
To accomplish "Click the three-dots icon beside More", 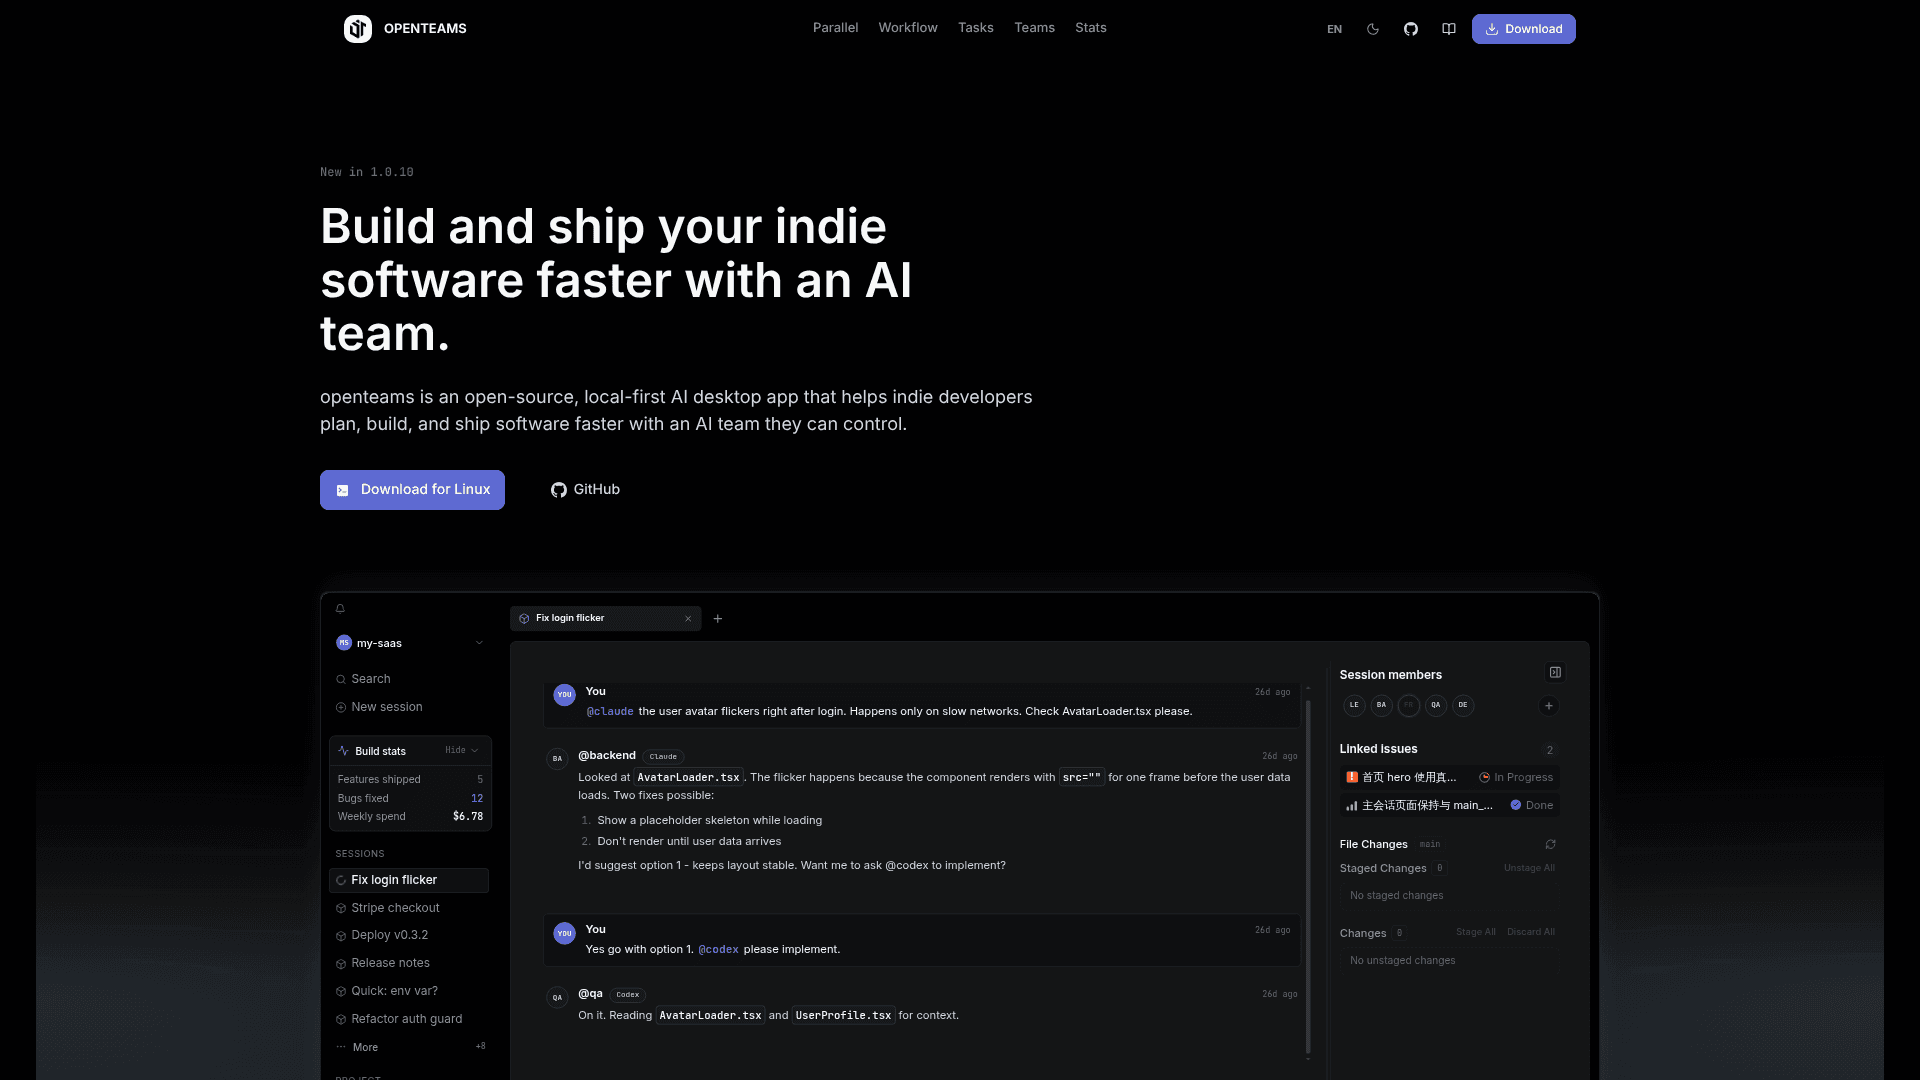I will click(341, 1047).
